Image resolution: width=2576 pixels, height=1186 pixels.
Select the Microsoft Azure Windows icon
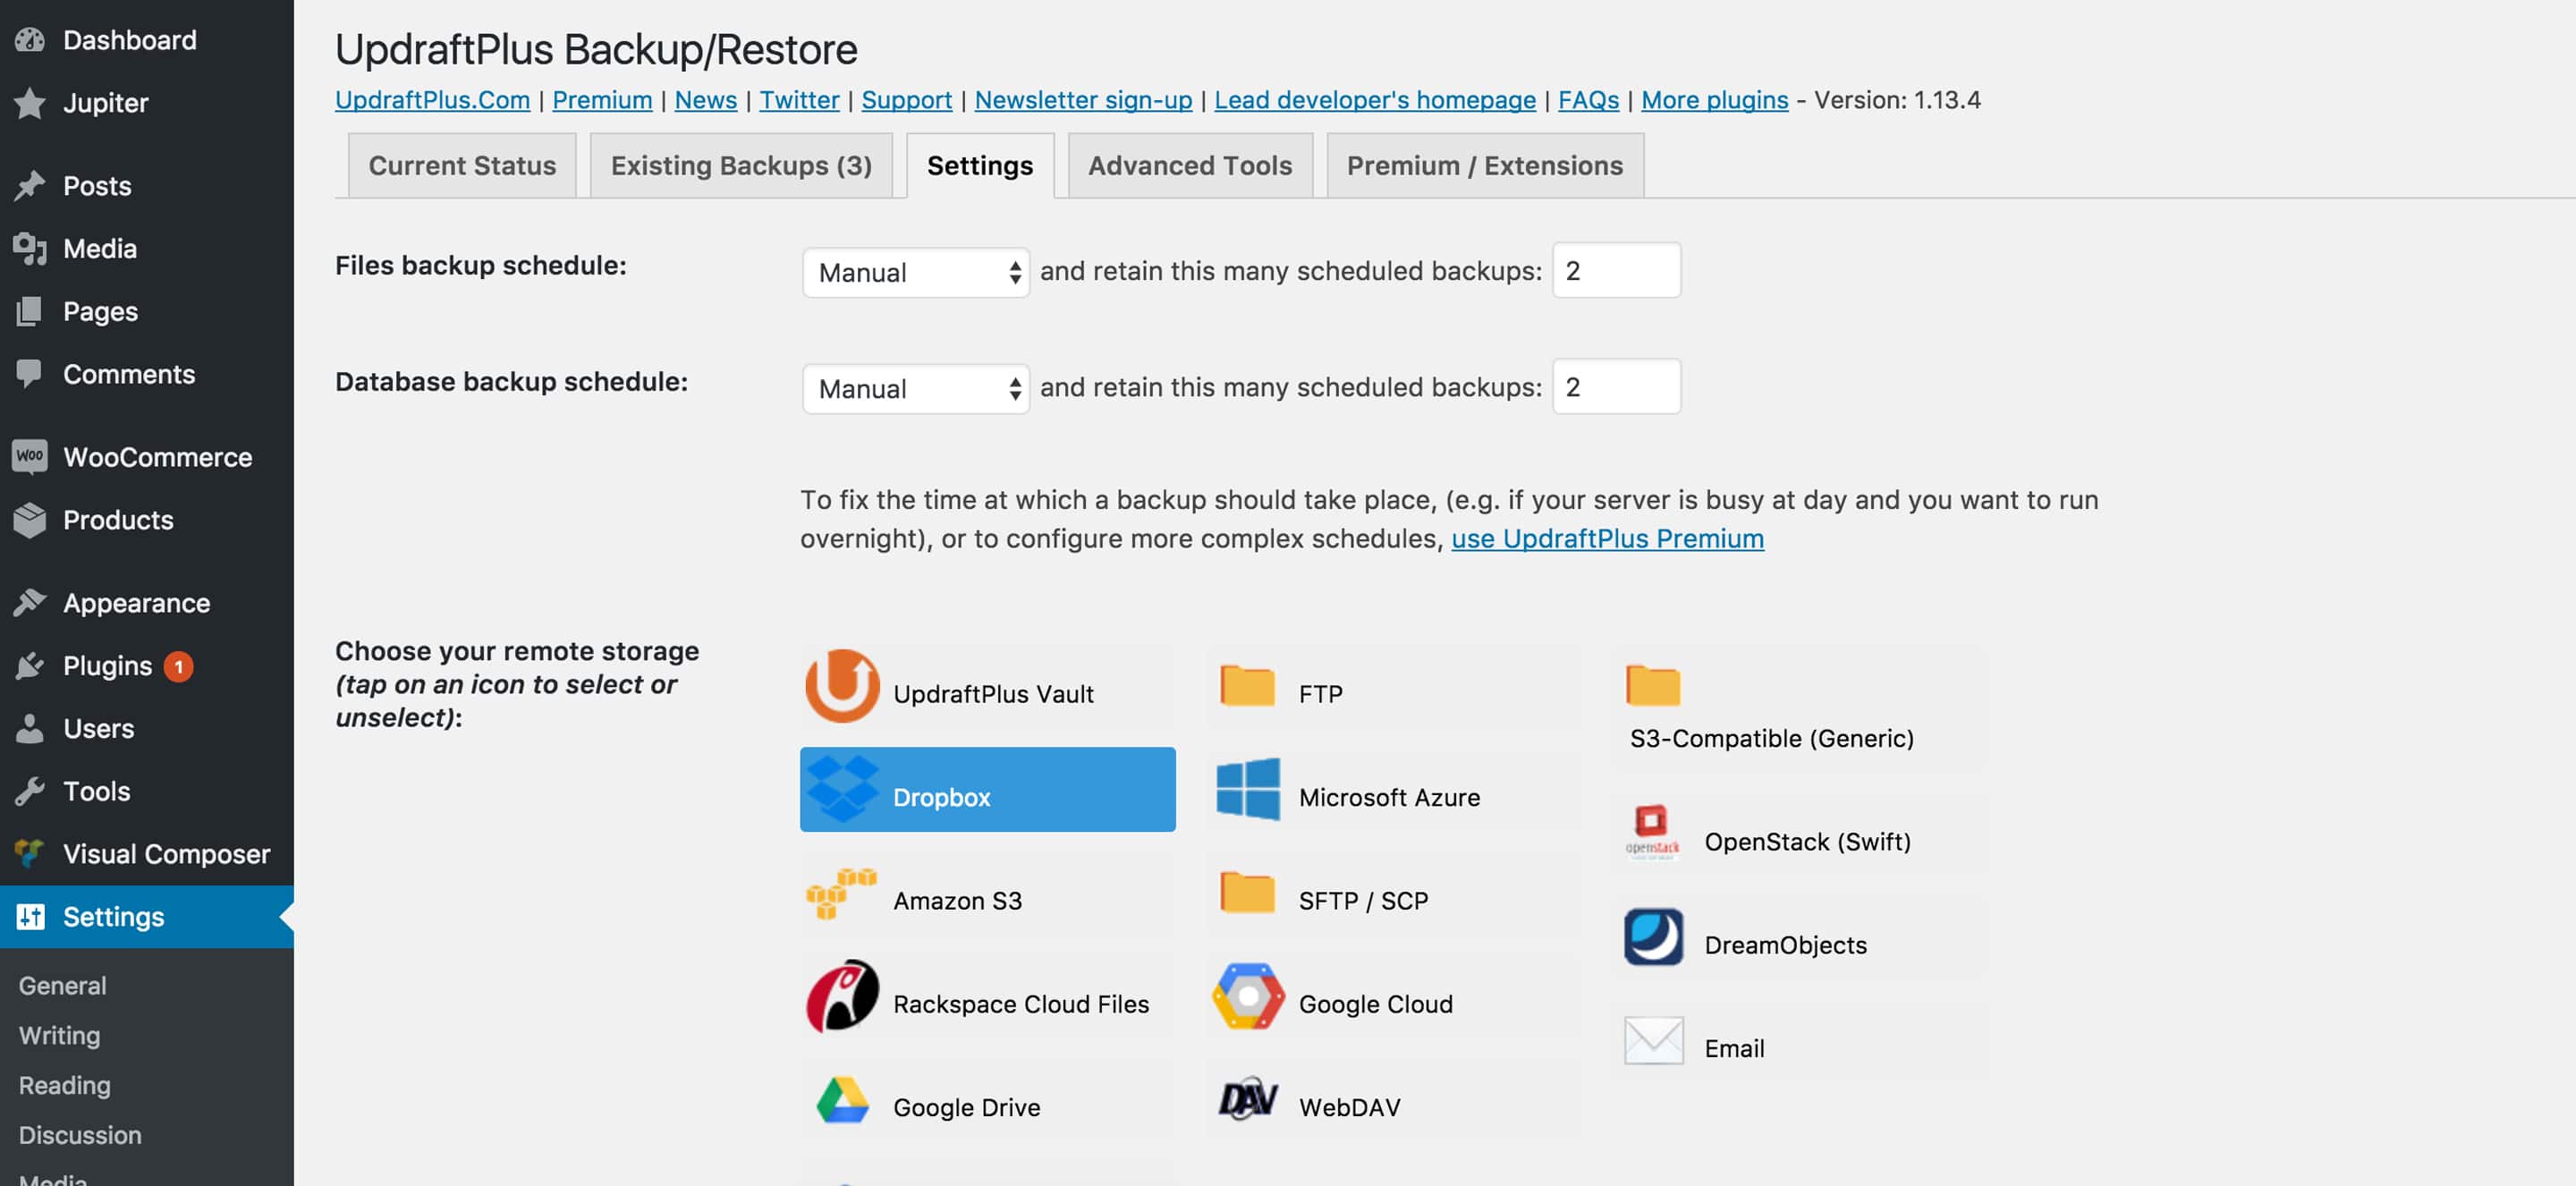point(1247,790)
